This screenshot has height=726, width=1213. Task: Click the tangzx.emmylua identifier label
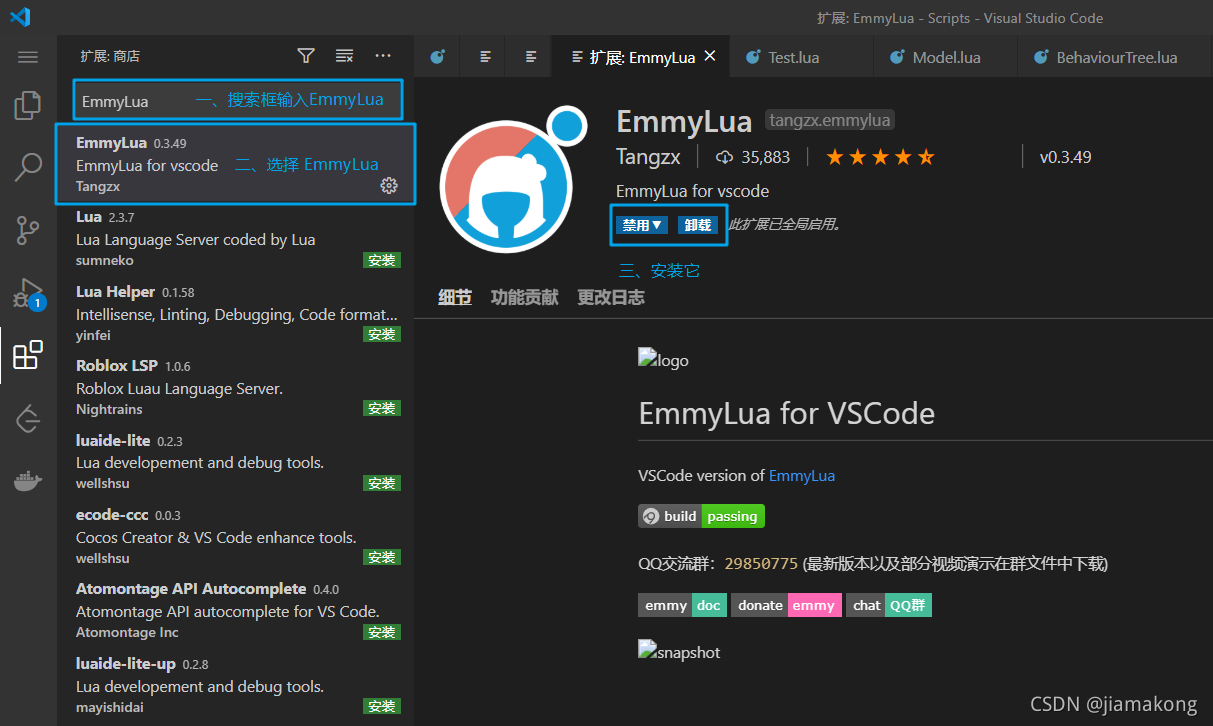(830, 120)
